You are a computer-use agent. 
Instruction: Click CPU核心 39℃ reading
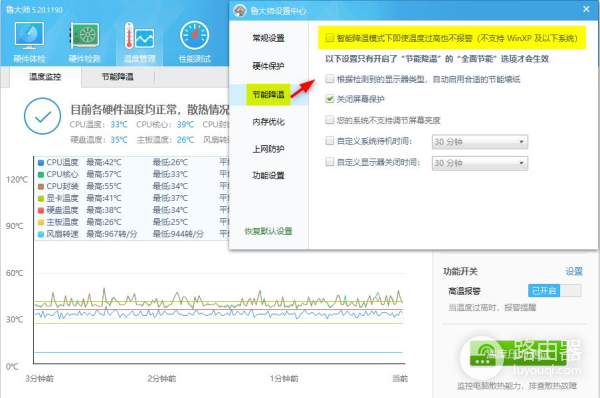(x=185, y=125)
